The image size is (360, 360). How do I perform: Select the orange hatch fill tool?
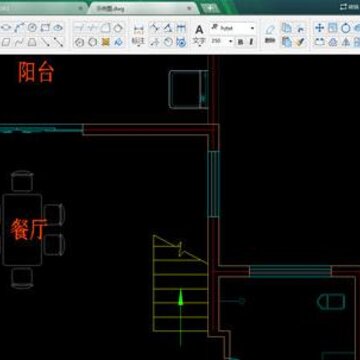(105, 42)
